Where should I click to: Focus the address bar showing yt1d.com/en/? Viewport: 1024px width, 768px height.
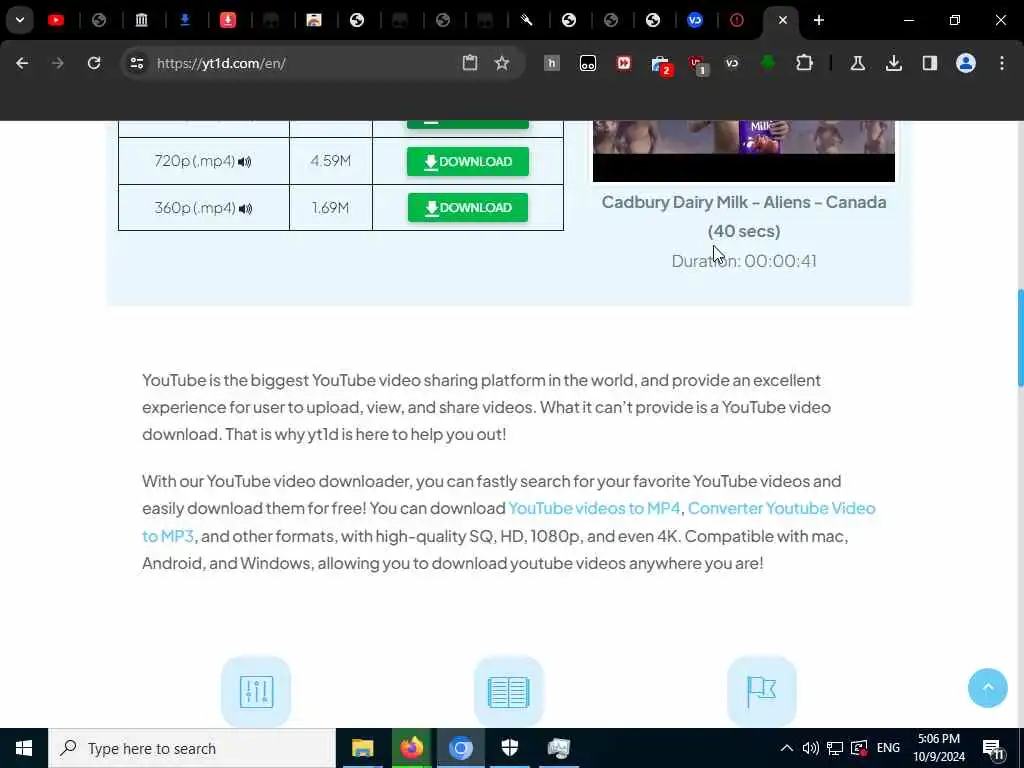pyautogui.click(x=300, y=63)
